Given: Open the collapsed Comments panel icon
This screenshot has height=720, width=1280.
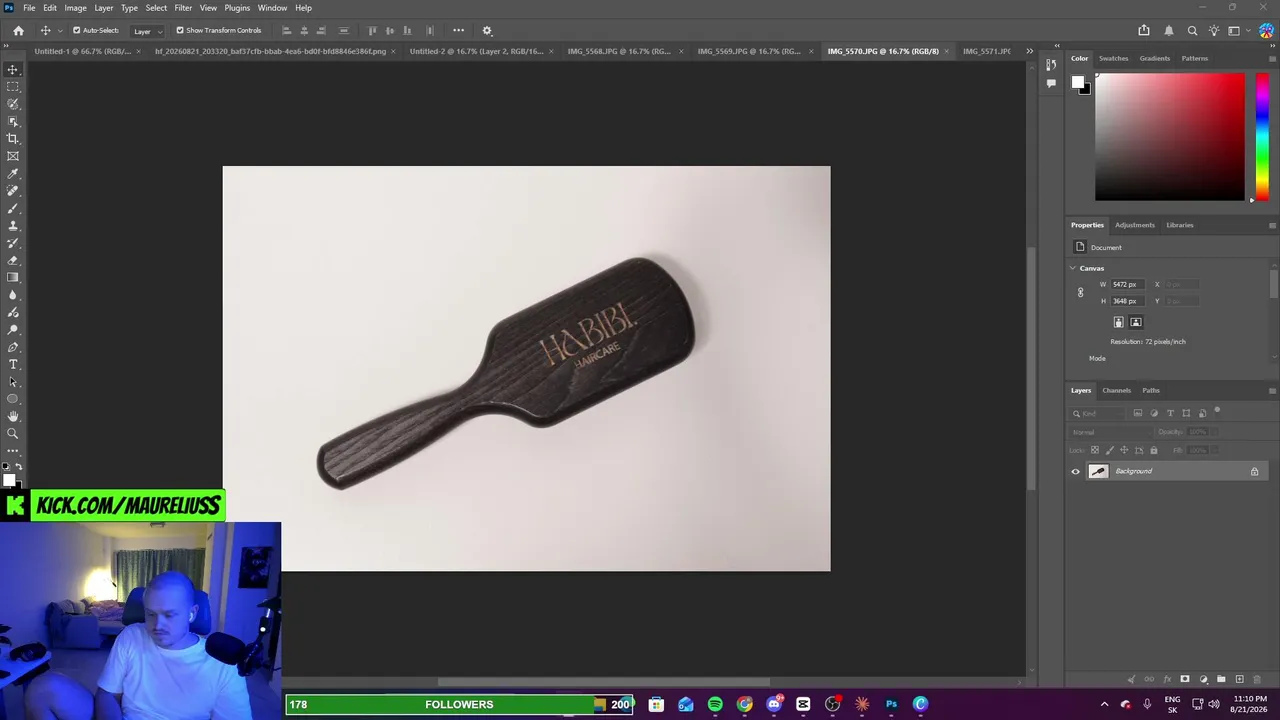Looking at the screenshot, I should coord(1051,83).
